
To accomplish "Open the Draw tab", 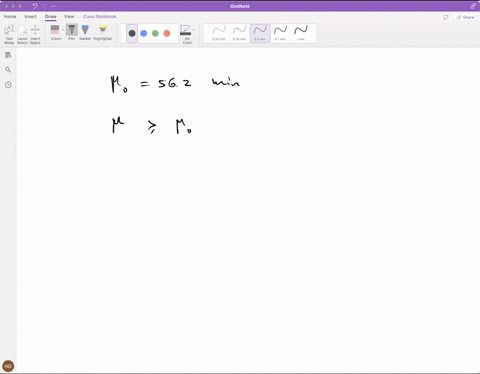I will (51, 16).
